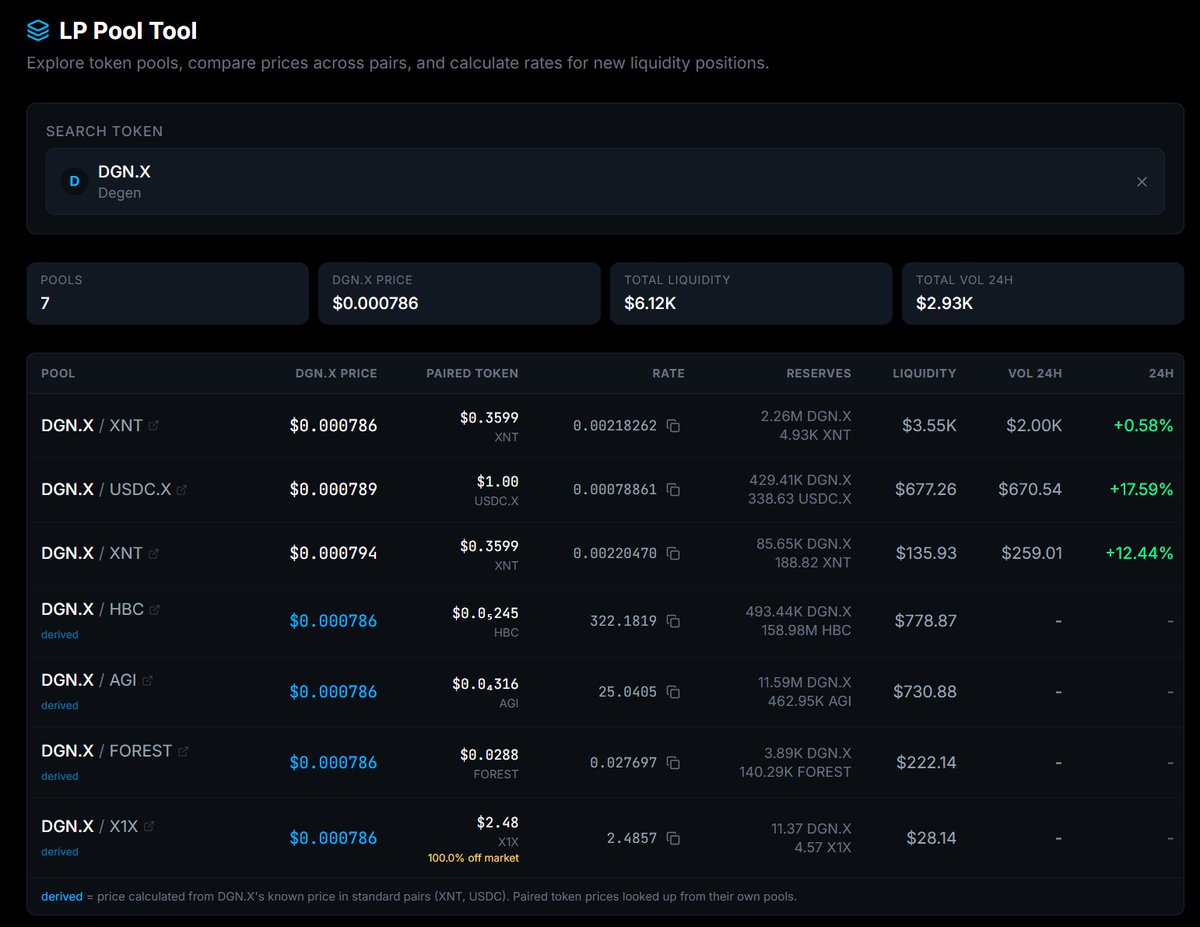Image resolution: width=1200 pixels, height=927 pixels.
Task: Open external link for DGN.X / AGI pool
Action: [x=147, y=680]
